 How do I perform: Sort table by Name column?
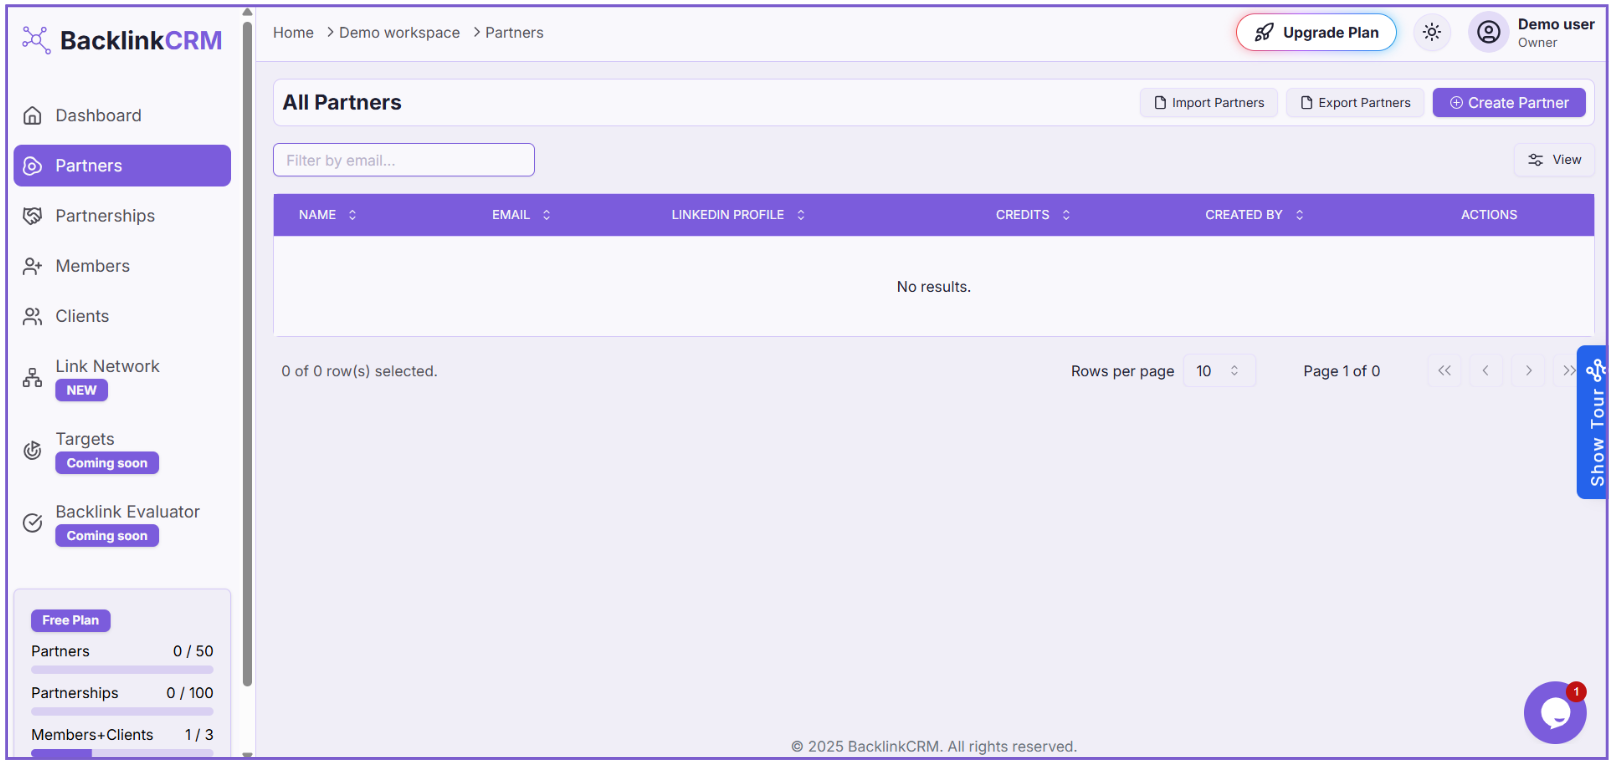(327, 215)
